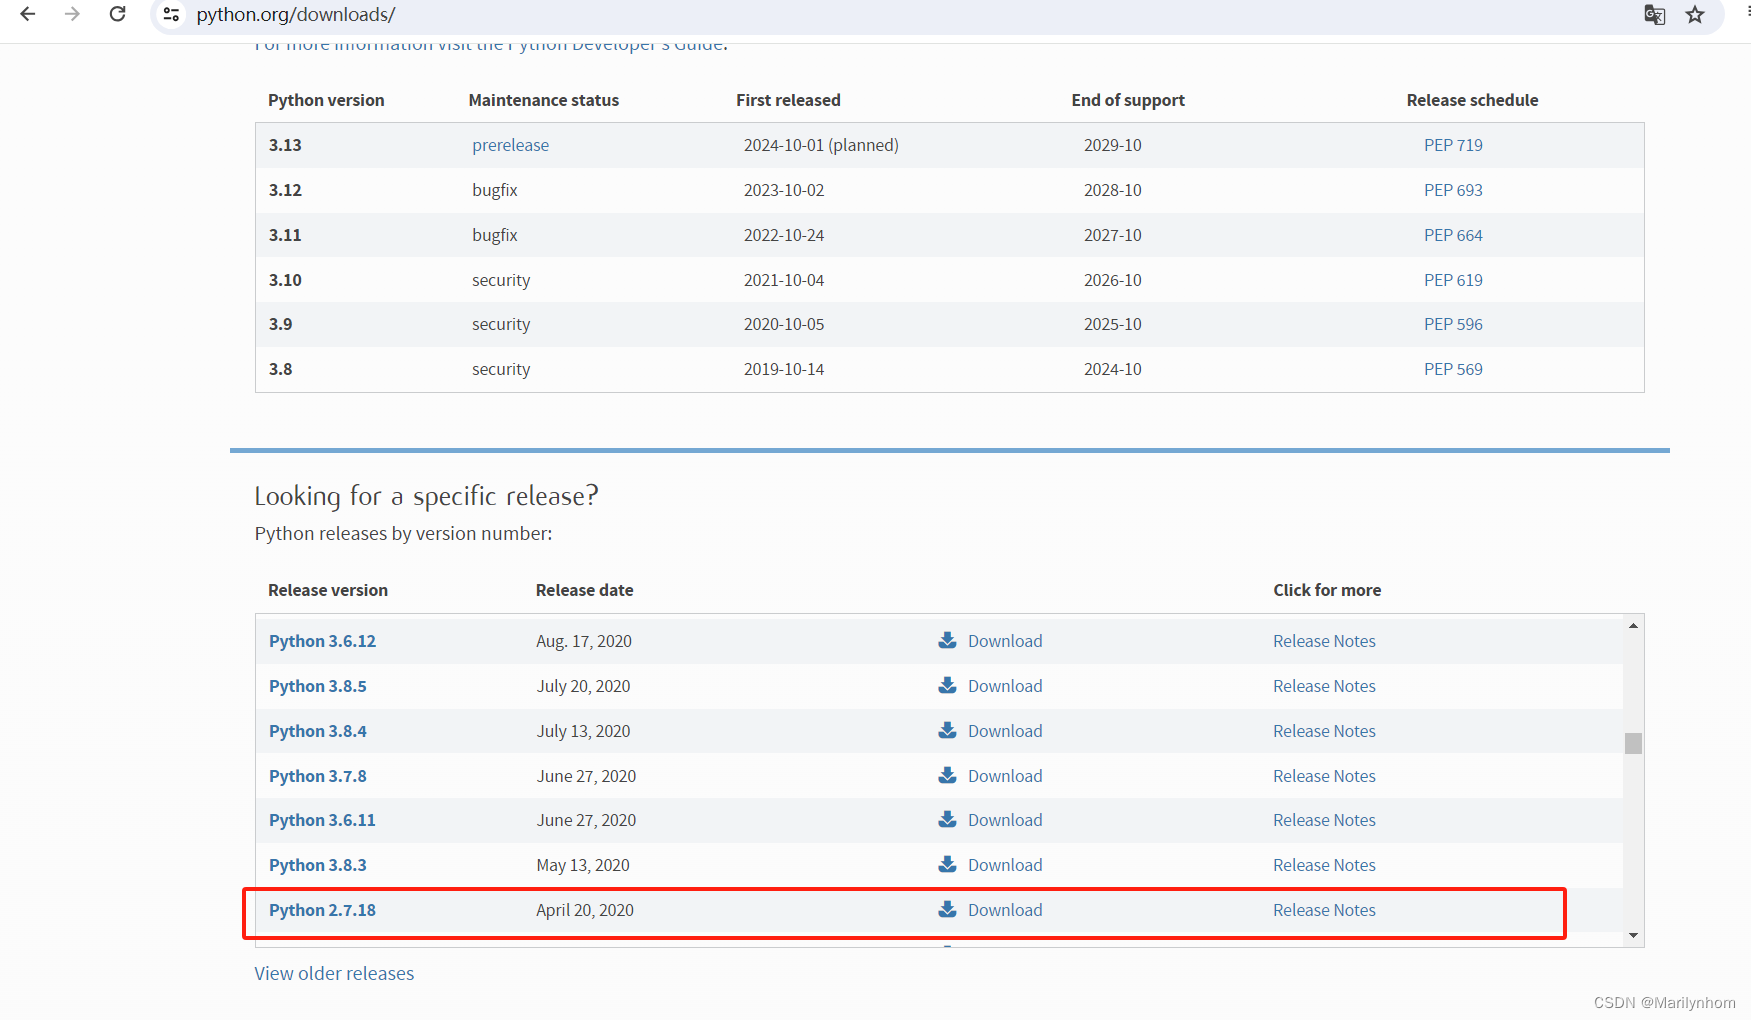1751x1020 pixels.
Task: Open the Python 3.8.4 release page
Action: pos(317,731)
